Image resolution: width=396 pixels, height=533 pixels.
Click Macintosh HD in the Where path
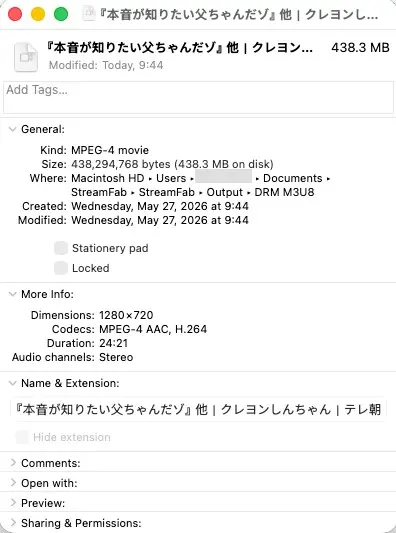point(108,178)
